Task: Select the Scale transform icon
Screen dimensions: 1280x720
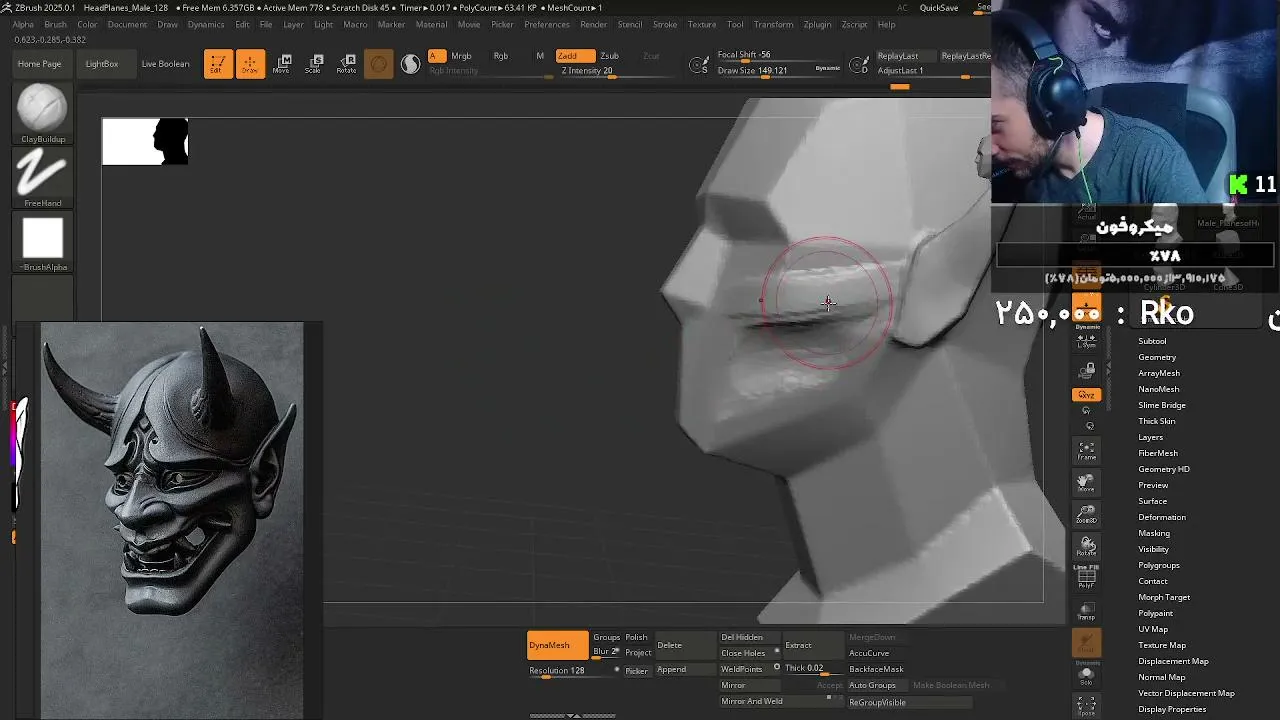Action: pyautogui.click(x=314, y=64)
